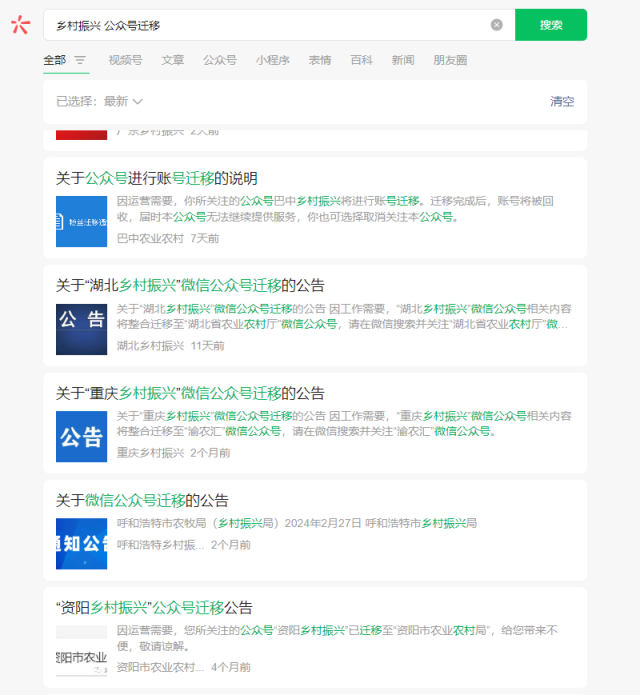The image size is (640, 695).
Task: Open 关于公众号进行账号迁移的说明 article
Action: [x=157, y=179]
